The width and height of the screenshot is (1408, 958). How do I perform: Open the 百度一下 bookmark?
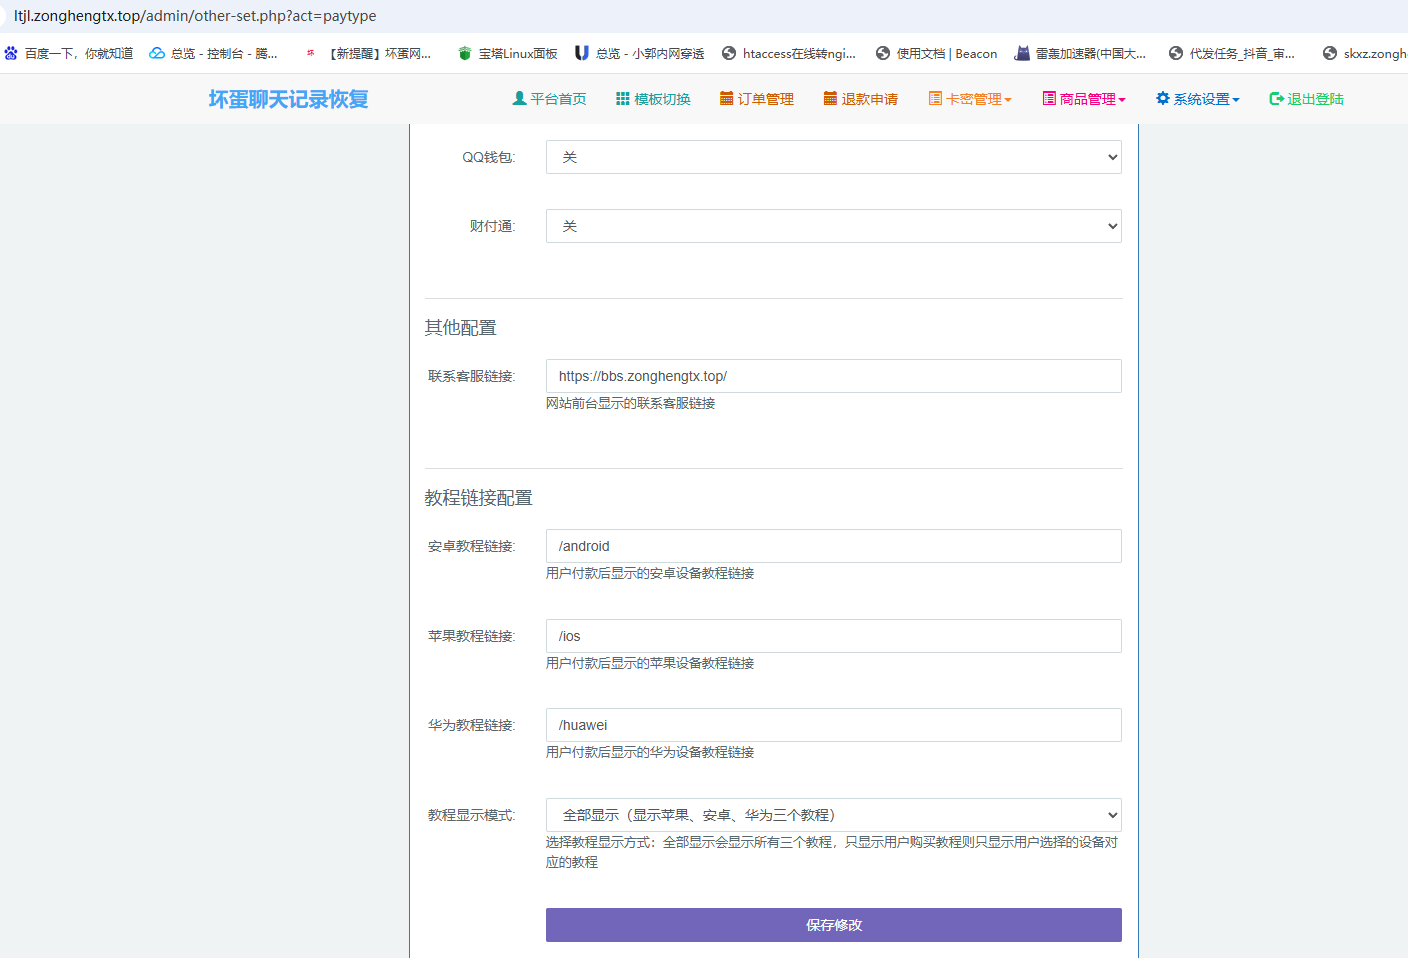(69, 54)
